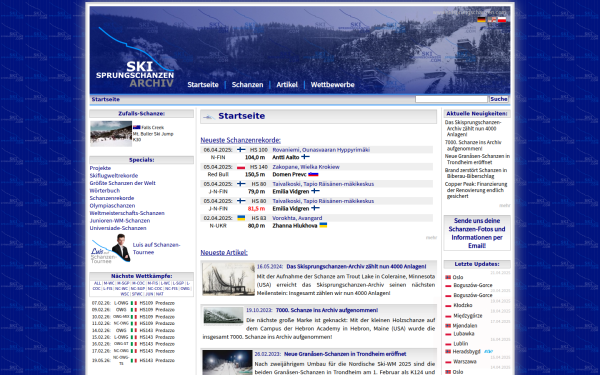Screen dimensions: 600x375
Task: Open the Olympiaschanzen link
Action: coord(112,205)
